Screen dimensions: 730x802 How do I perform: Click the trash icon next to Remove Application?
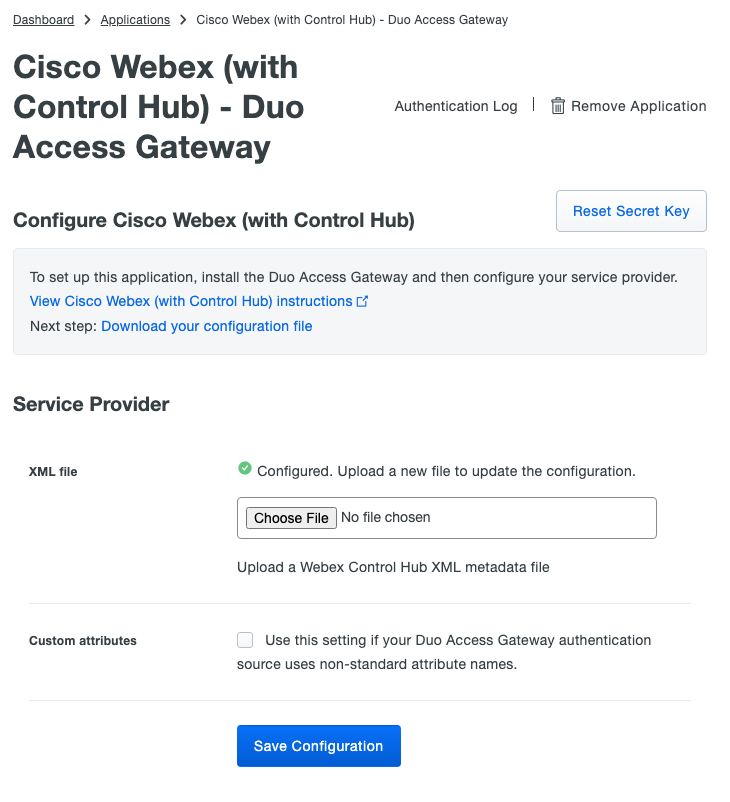558,106
